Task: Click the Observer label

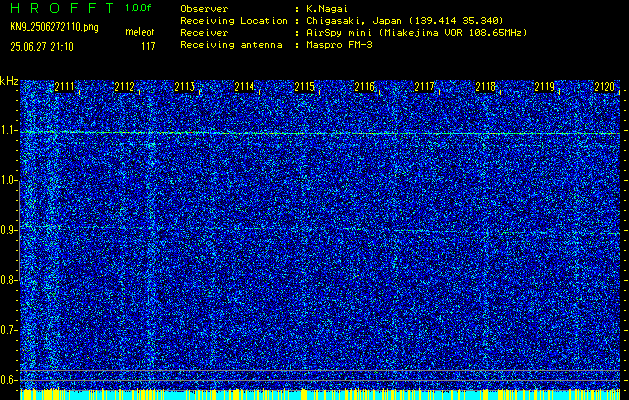Action: tap(204, 8)
